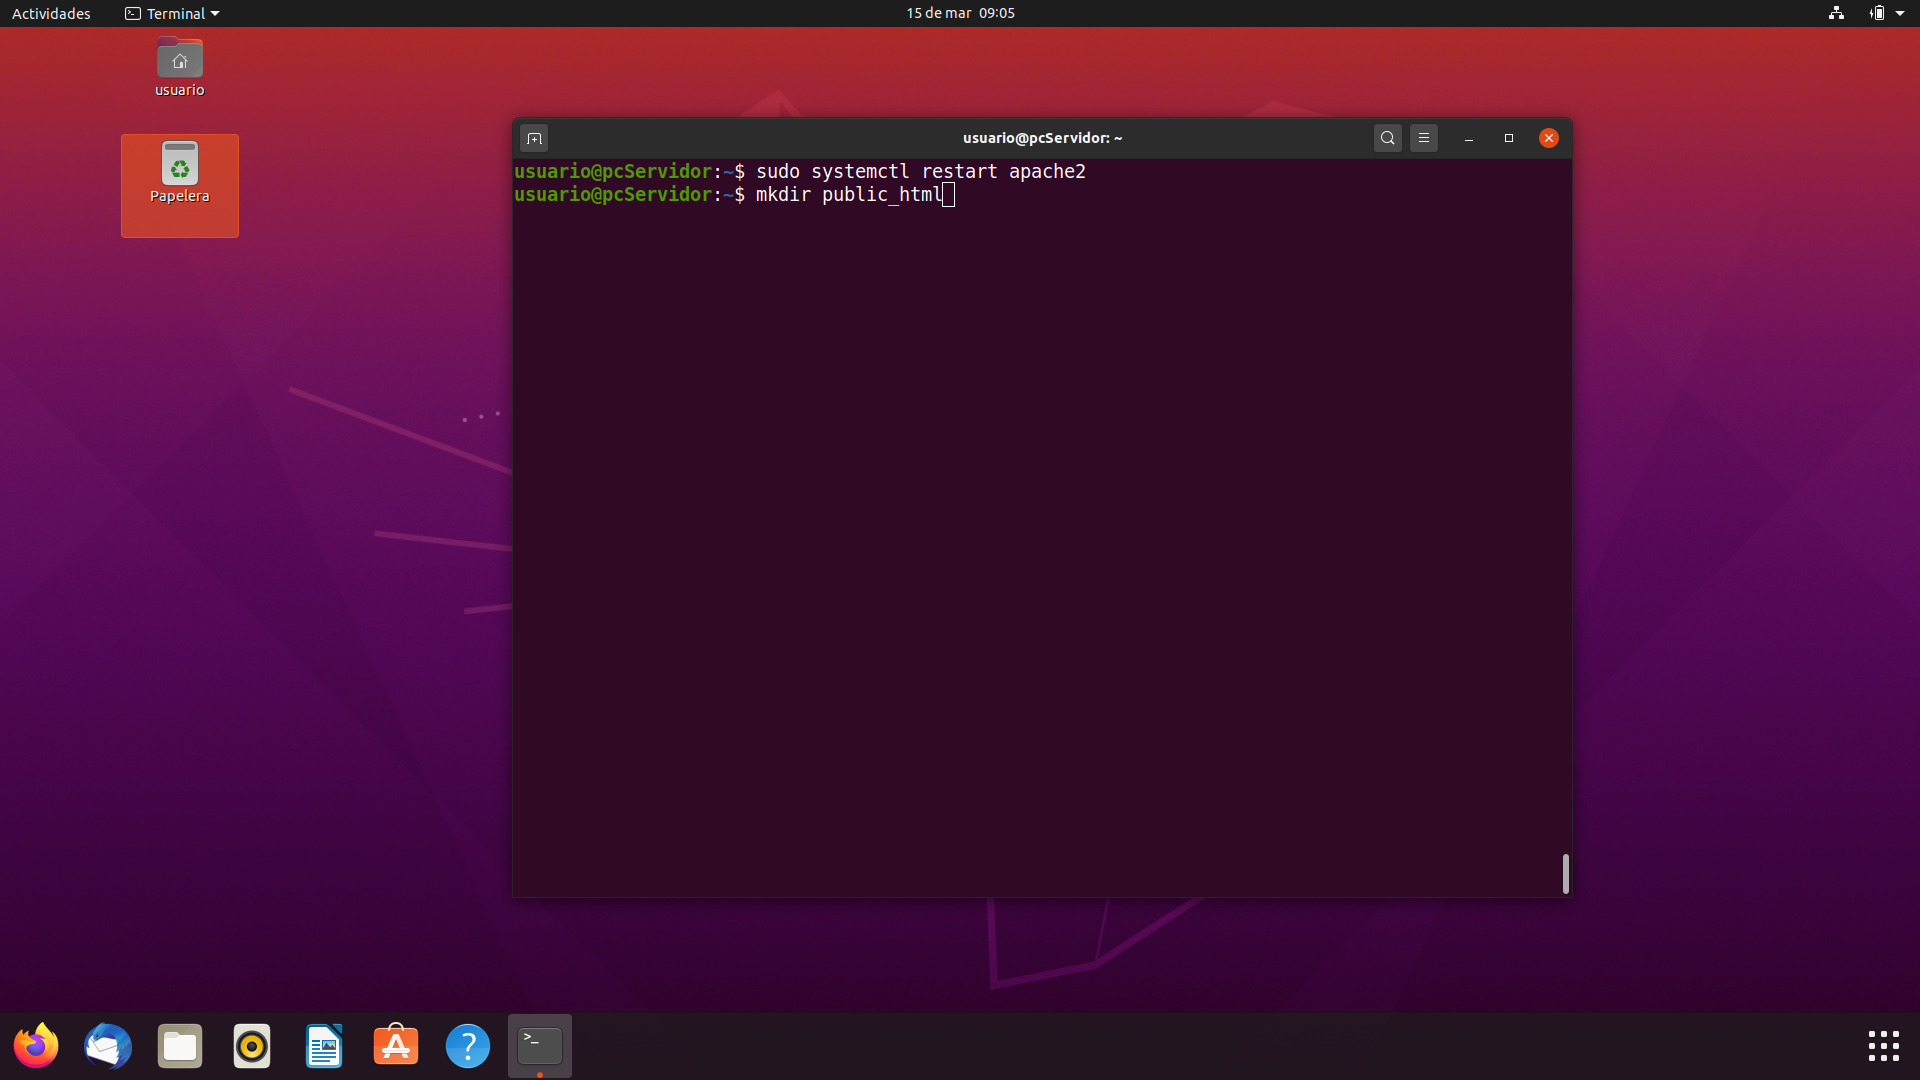Open the Files manager in the dock
This screenshot has width=1920, height=1080.
coord(180,1046)
